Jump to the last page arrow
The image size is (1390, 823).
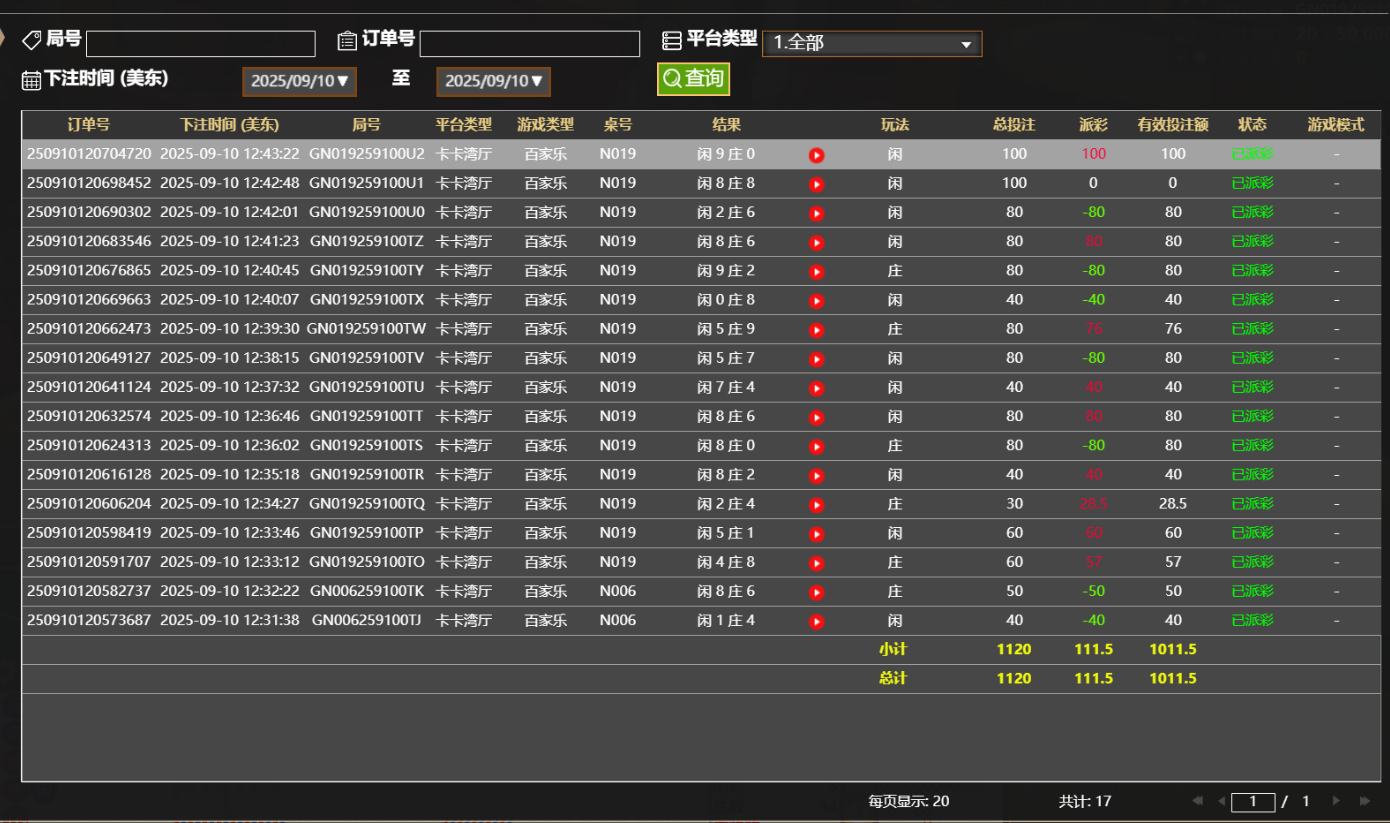point(1364,801)
